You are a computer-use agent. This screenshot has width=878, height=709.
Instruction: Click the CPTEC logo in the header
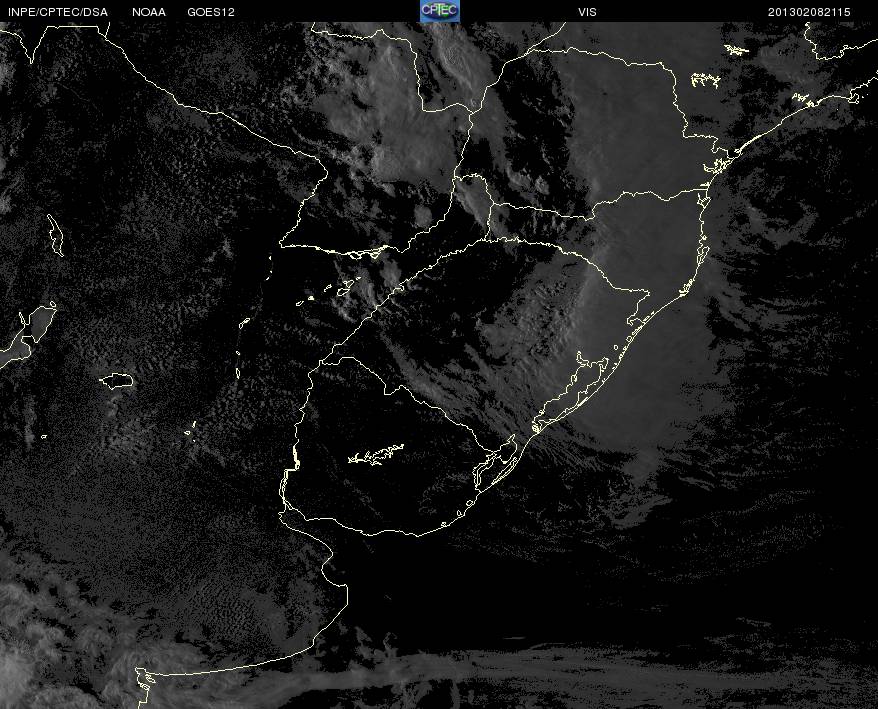[x=440, y=11]
